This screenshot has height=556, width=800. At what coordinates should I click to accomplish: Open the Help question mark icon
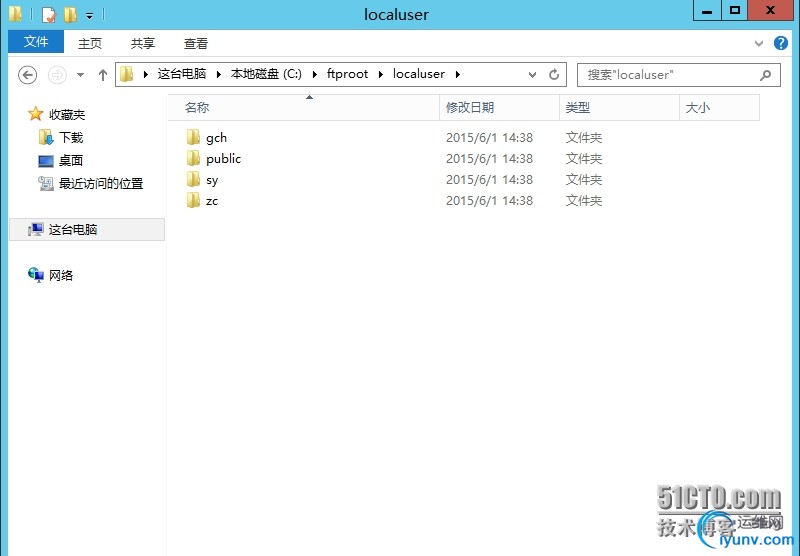click(781, 43)
